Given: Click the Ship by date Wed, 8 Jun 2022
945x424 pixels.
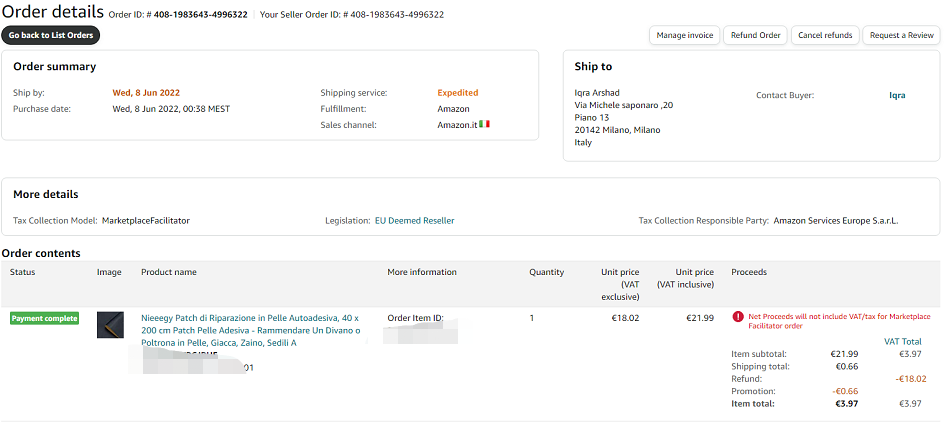Looking at the screenshot, I should [x=146, y=93].
